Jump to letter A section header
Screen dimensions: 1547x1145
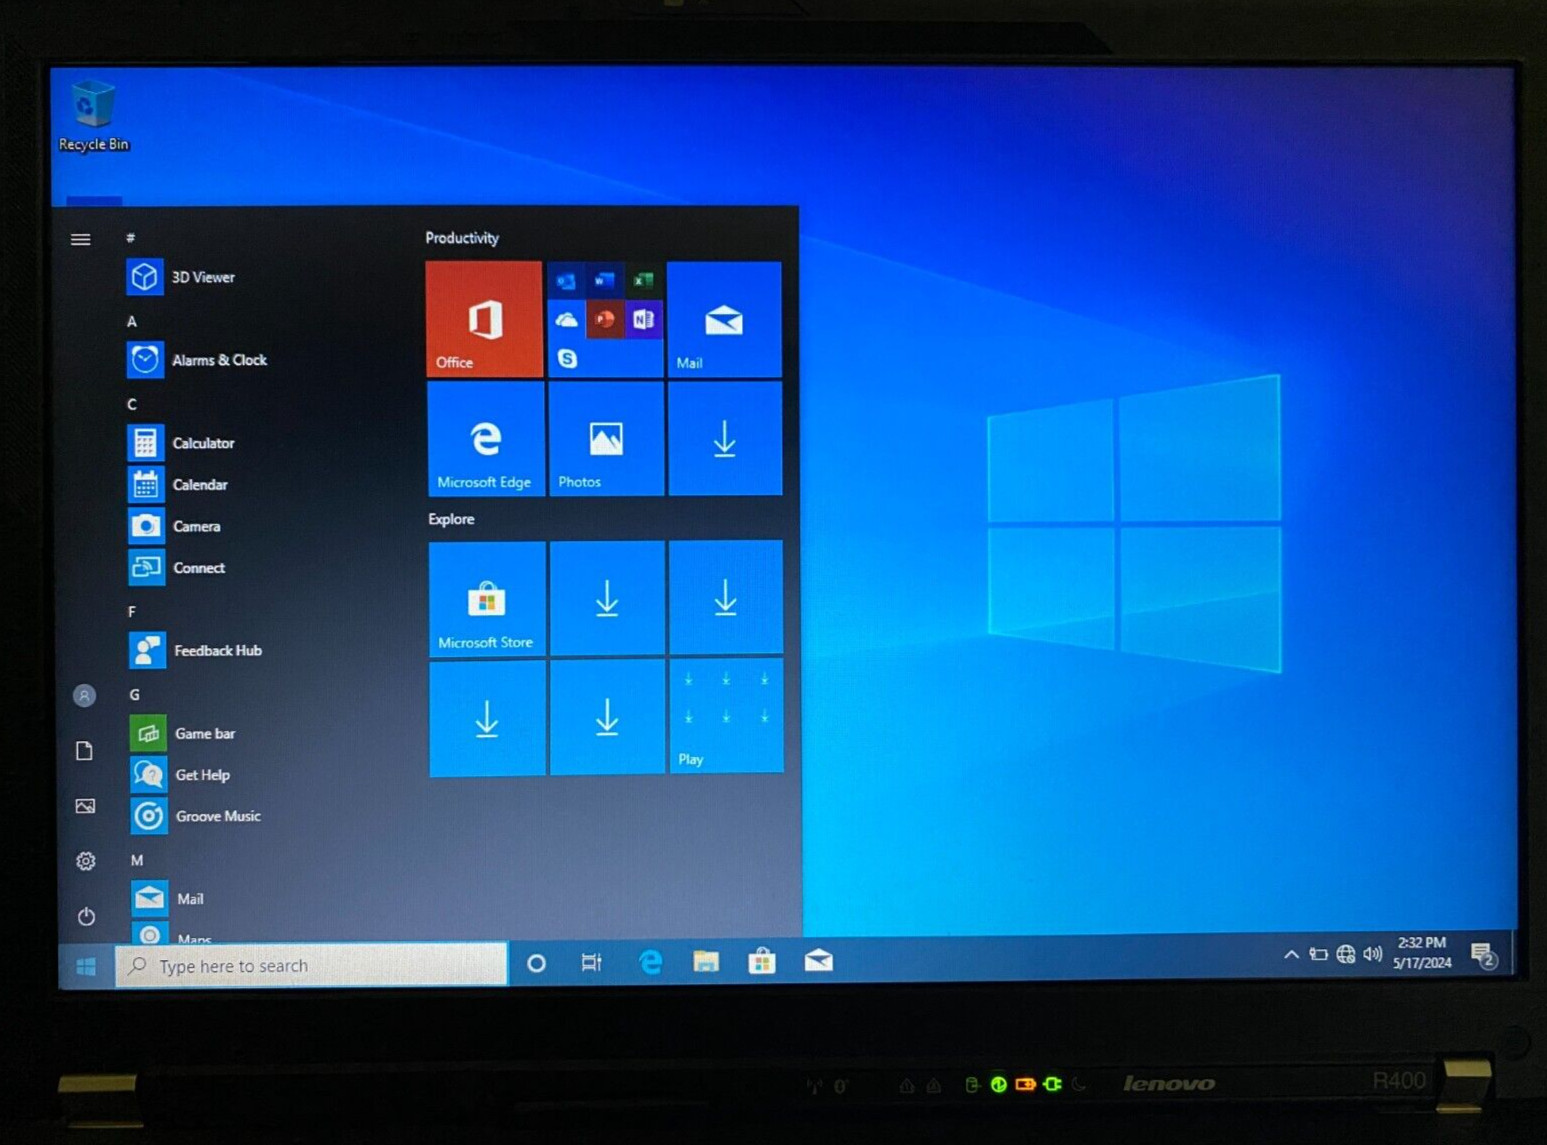click(x=131, y=322)
